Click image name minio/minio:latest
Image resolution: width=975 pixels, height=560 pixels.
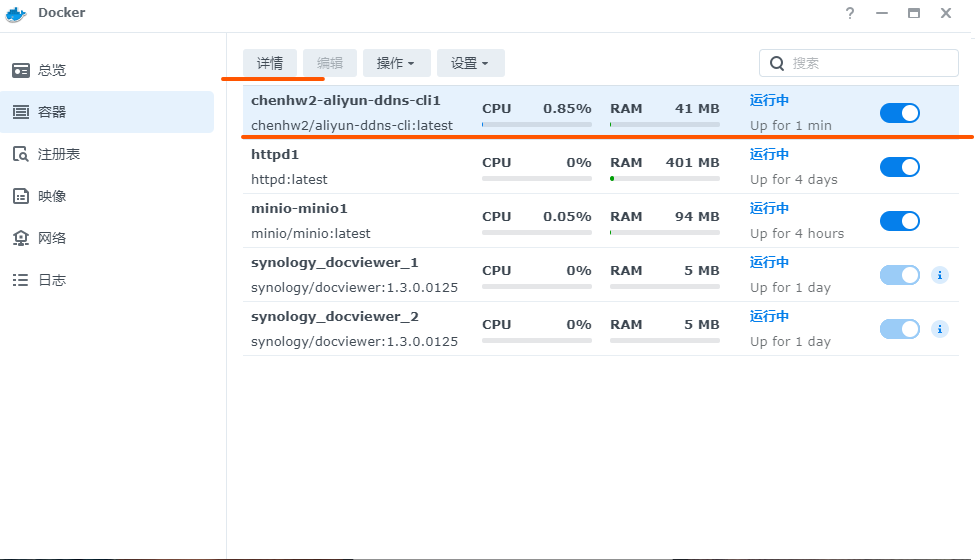point(311,234)
